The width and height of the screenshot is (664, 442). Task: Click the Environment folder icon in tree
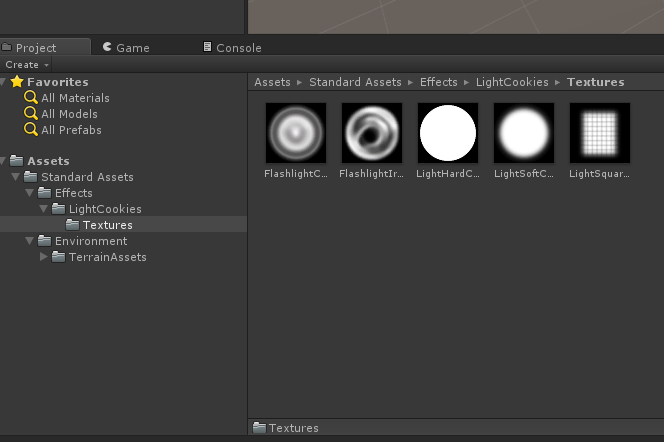pos(44,241)
